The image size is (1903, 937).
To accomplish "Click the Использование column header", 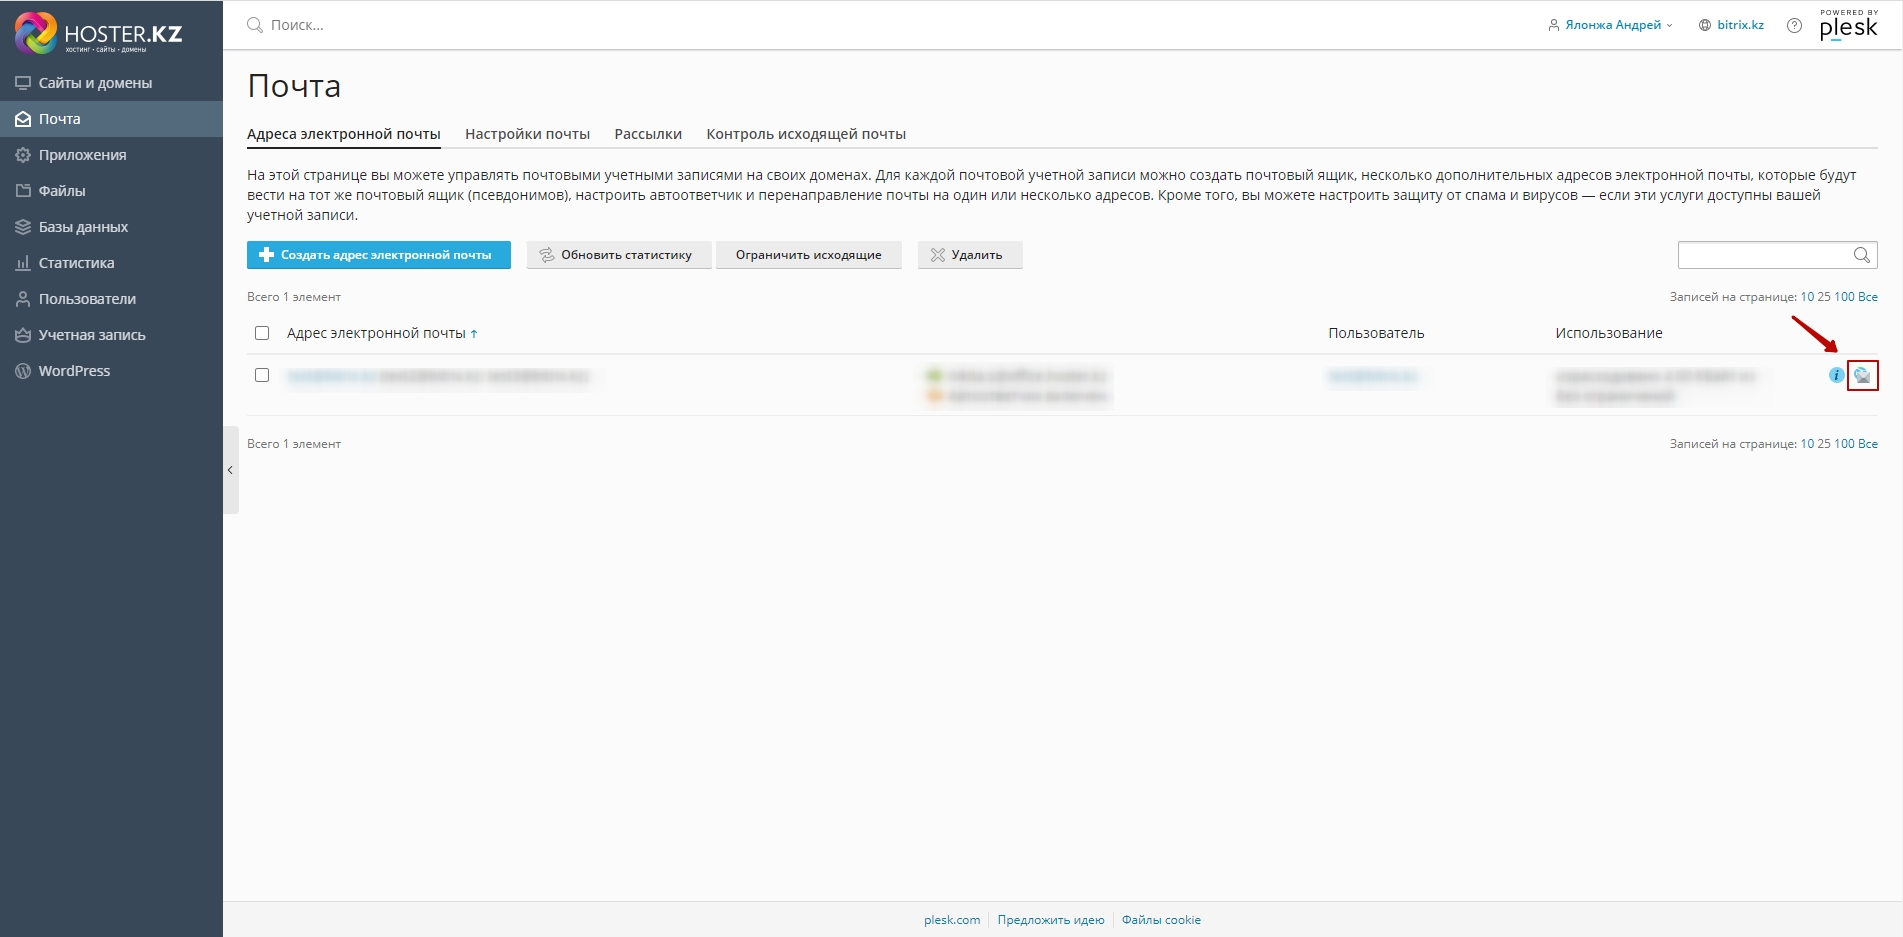I will pos(1609,333).
